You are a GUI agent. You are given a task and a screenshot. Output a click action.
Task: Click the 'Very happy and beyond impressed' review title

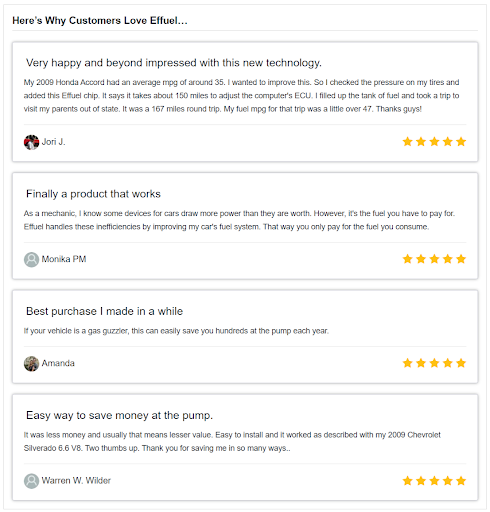pos(174,63)
